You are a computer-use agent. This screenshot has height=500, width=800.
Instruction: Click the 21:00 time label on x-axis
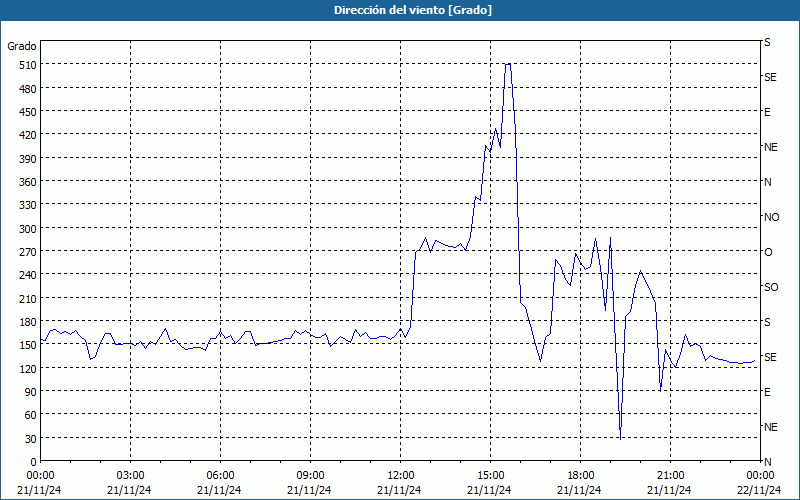(670, 476)
